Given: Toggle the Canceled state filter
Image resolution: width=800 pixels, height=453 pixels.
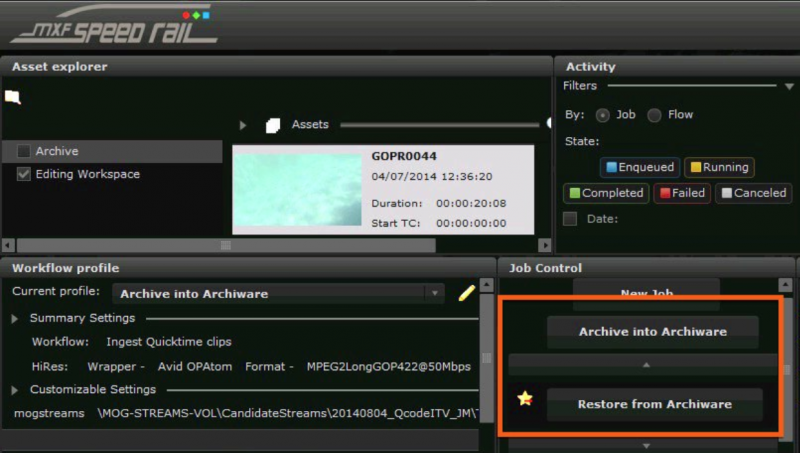Looking at the screenshot, I should pos(754,193).
